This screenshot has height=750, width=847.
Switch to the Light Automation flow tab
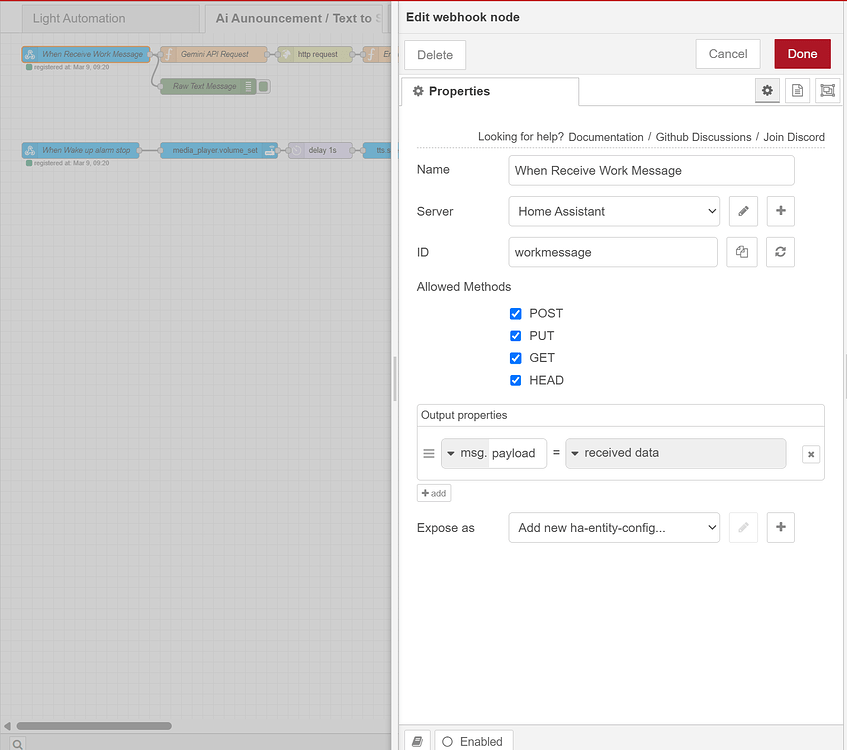[x=111, y=18]
